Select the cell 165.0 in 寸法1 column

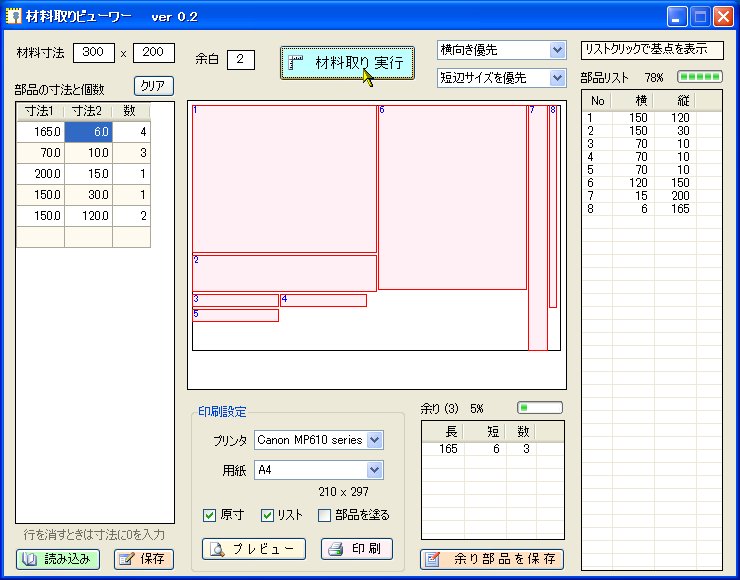click(41, 132)
